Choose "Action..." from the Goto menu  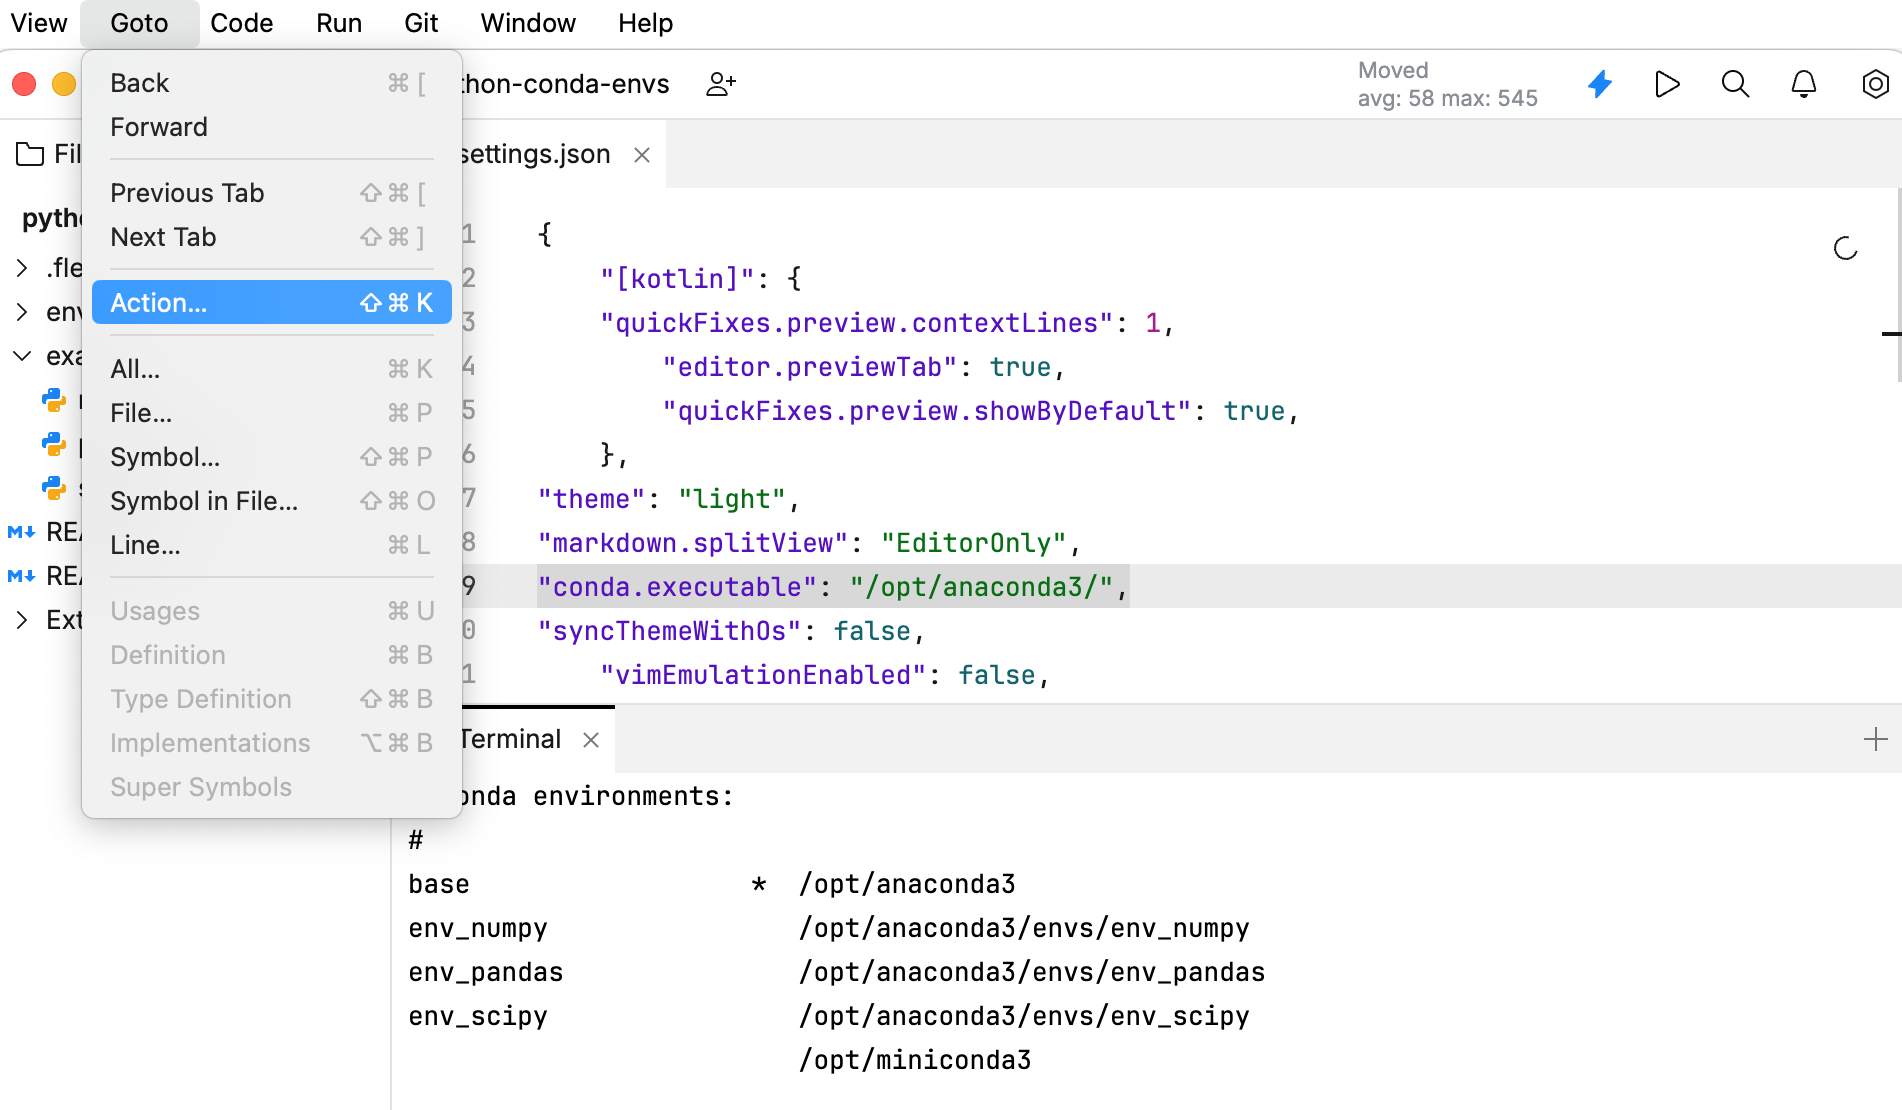click(159, 302)
